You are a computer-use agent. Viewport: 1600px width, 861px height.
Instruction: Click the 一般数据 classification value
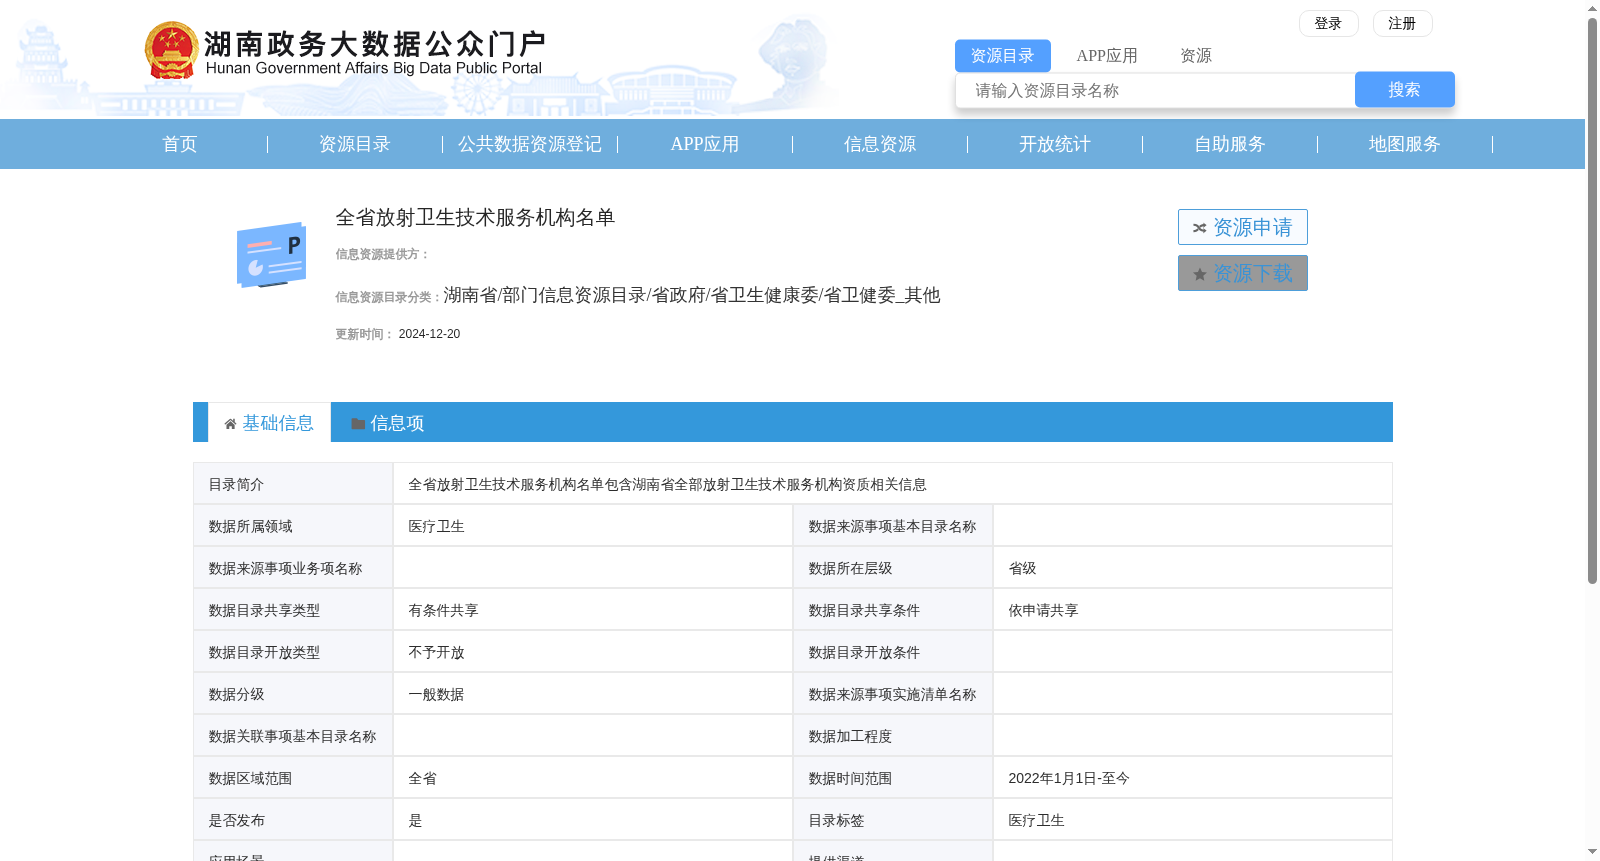436,694
